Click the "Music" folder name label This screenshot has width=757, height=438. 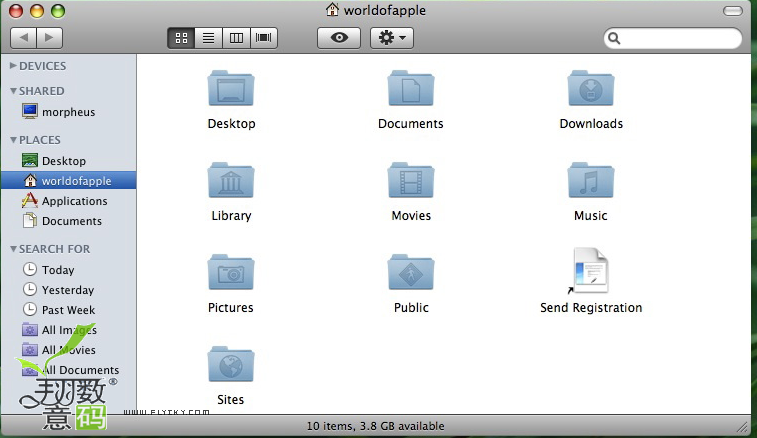point(590,216)
